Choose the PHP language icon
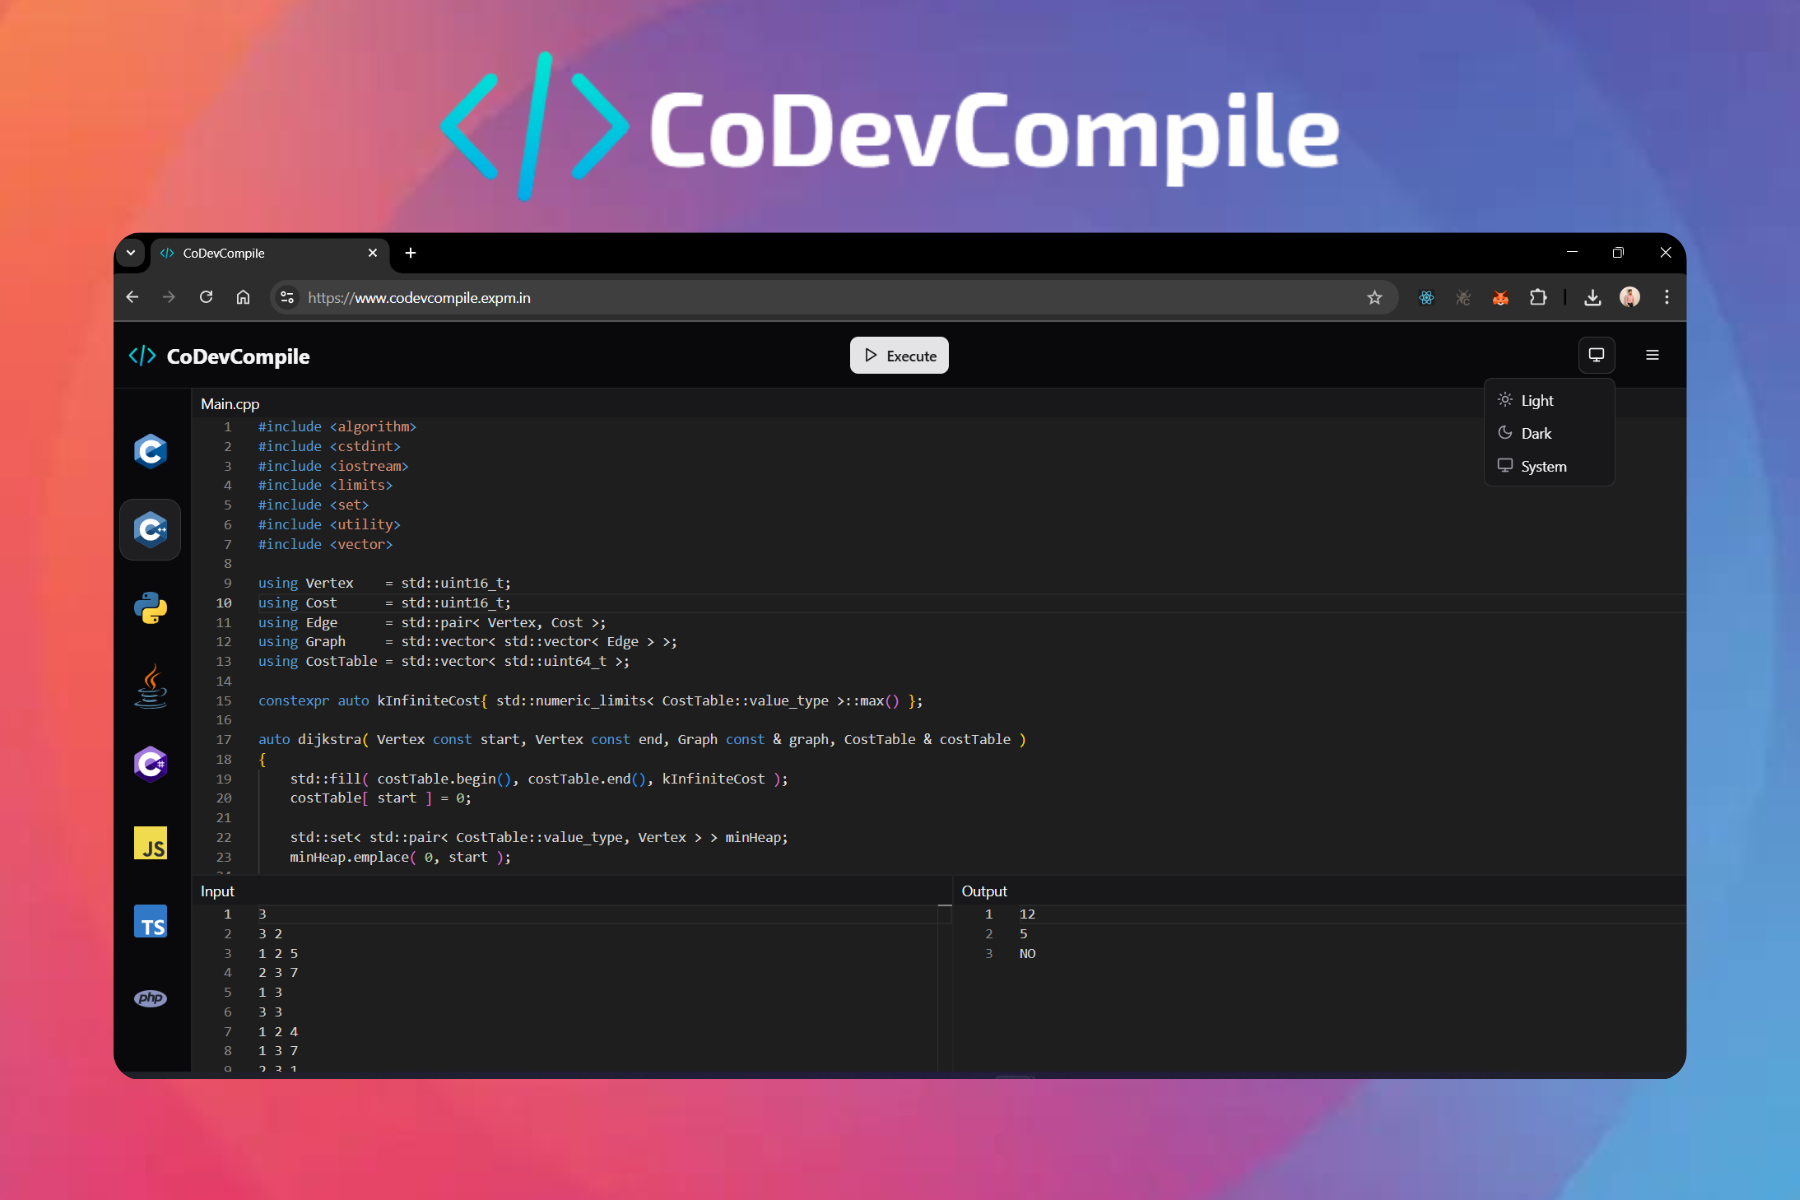Screen dimensions: 1800x1200 [x=150, y=998]
